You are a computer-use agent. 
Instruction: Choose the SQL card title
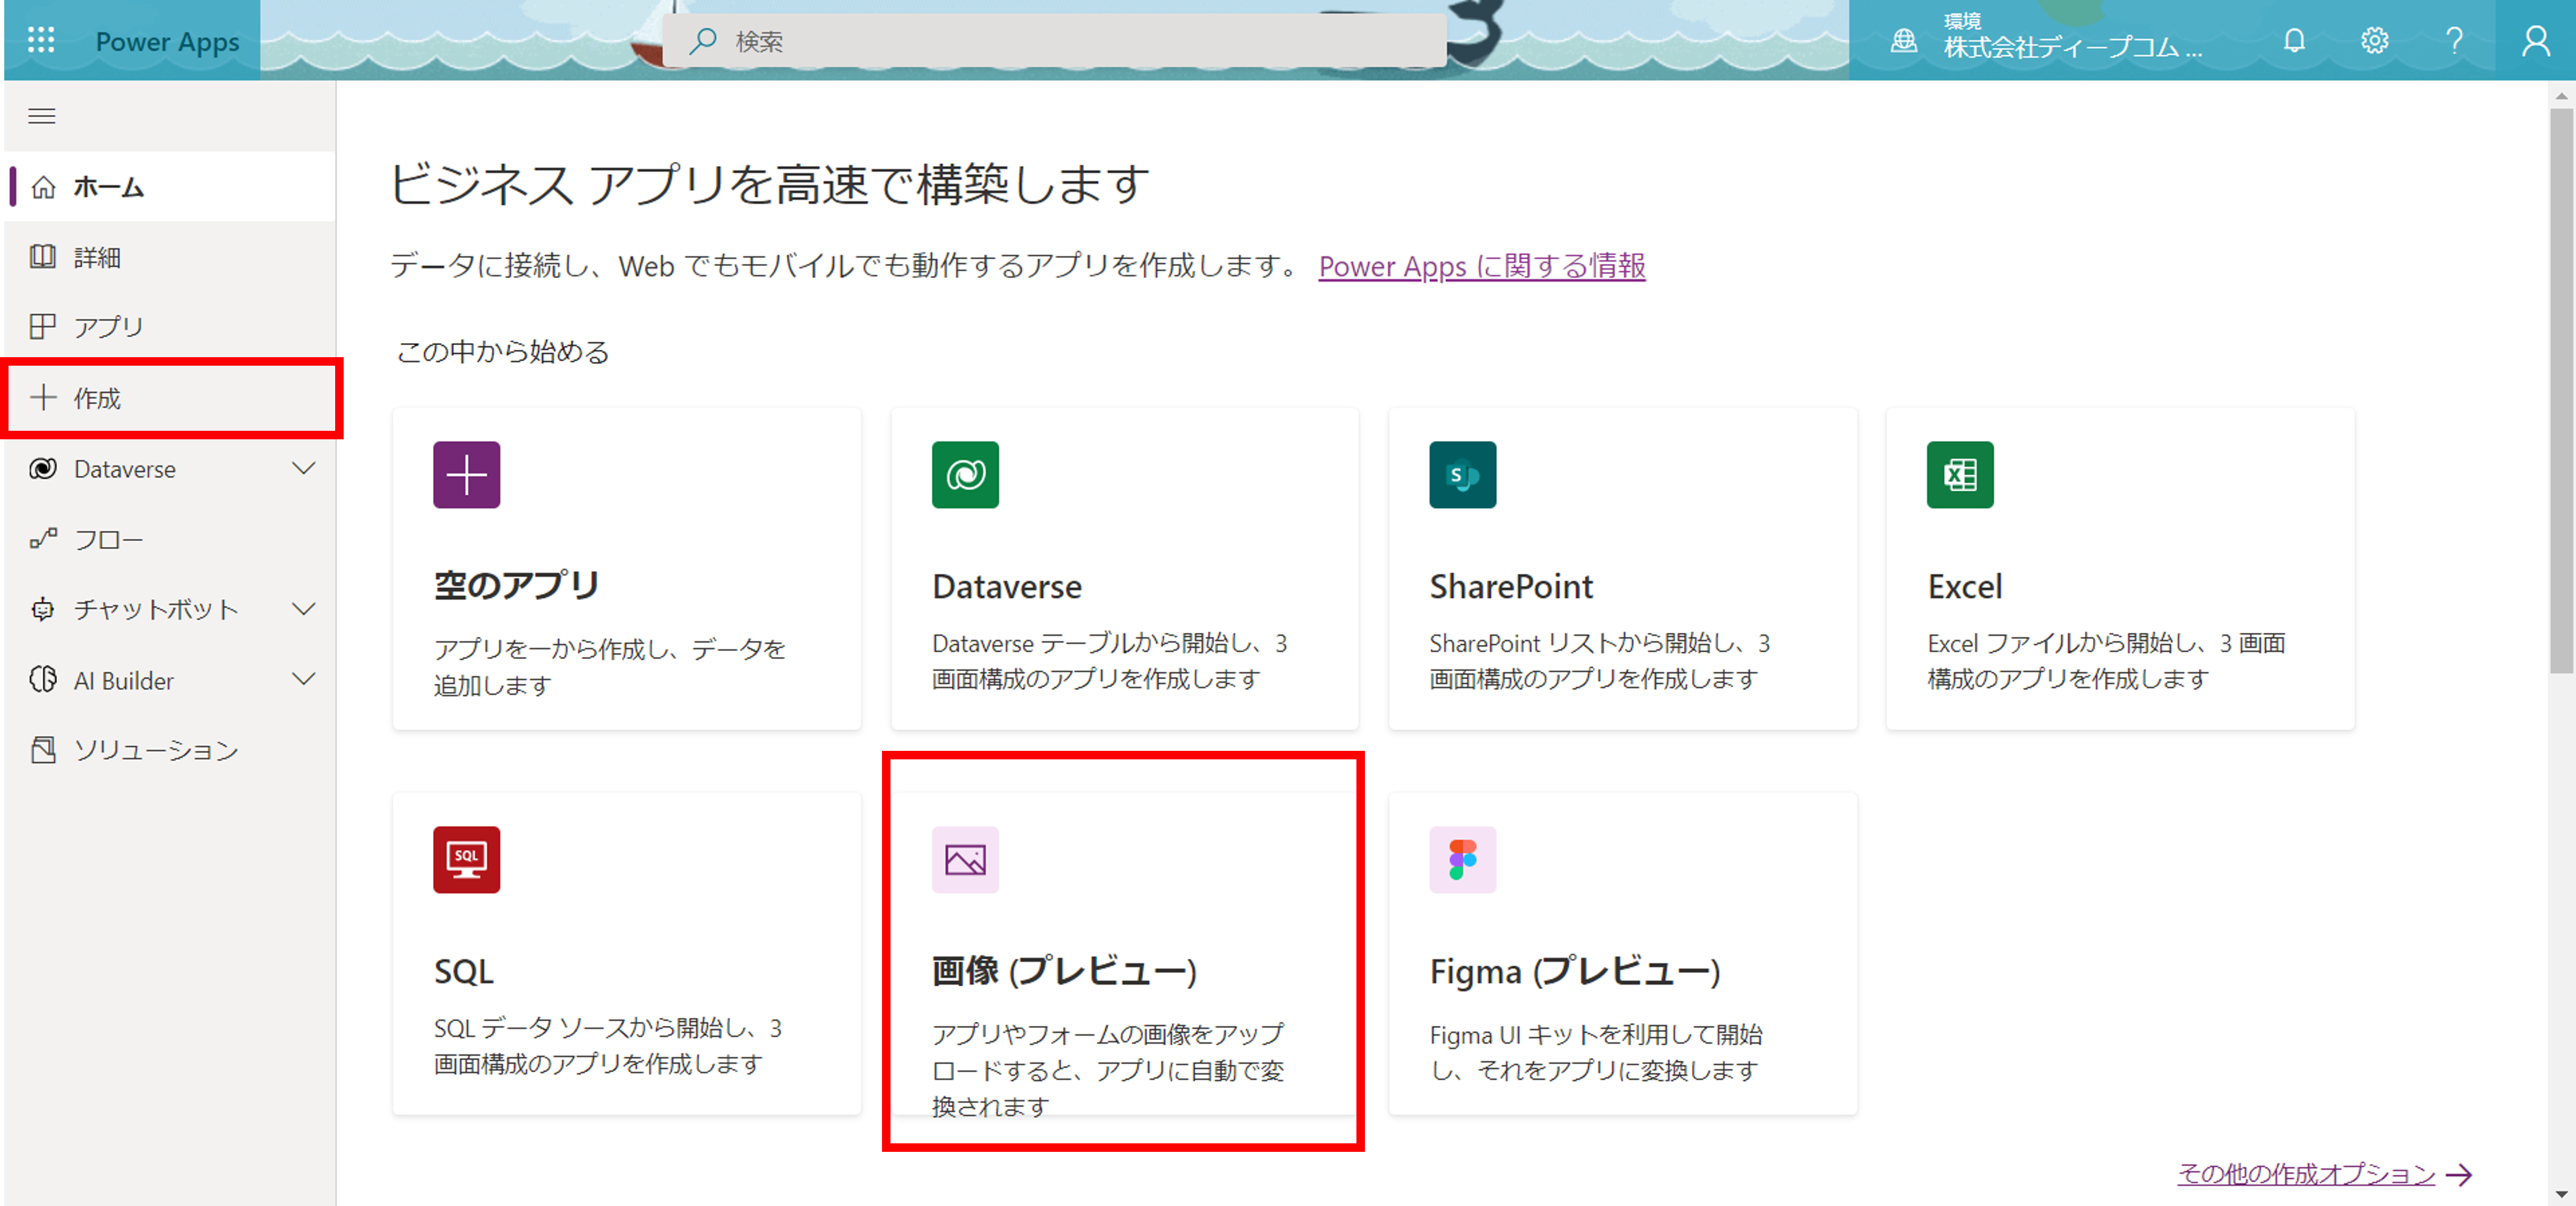click(464, 971)
